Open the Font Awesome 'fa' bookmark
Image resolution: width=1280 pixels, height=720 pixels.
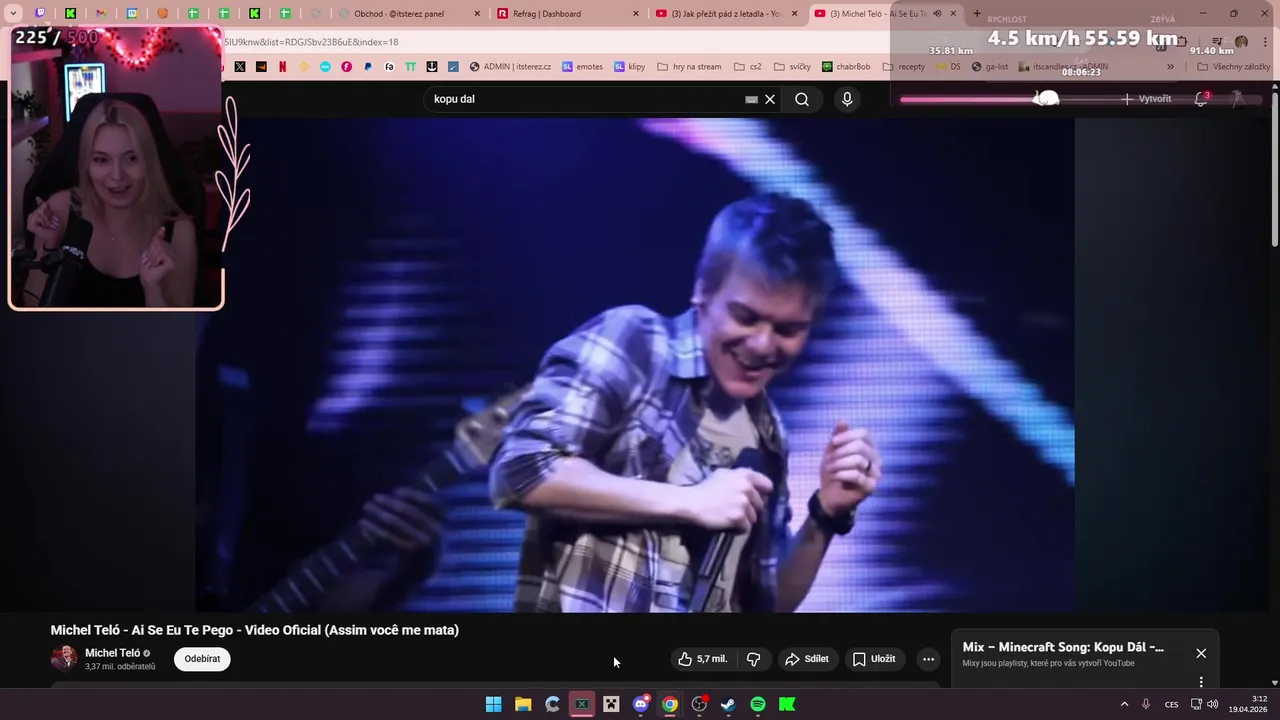(x=389, y=67)
